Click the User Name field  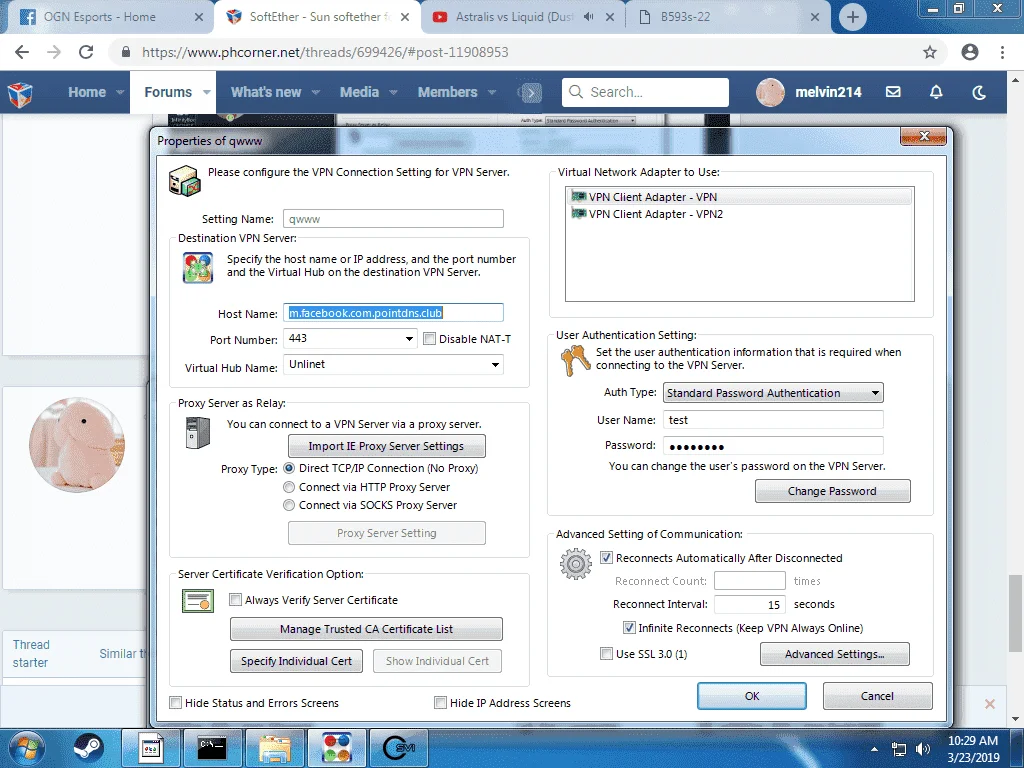point(773,420)
